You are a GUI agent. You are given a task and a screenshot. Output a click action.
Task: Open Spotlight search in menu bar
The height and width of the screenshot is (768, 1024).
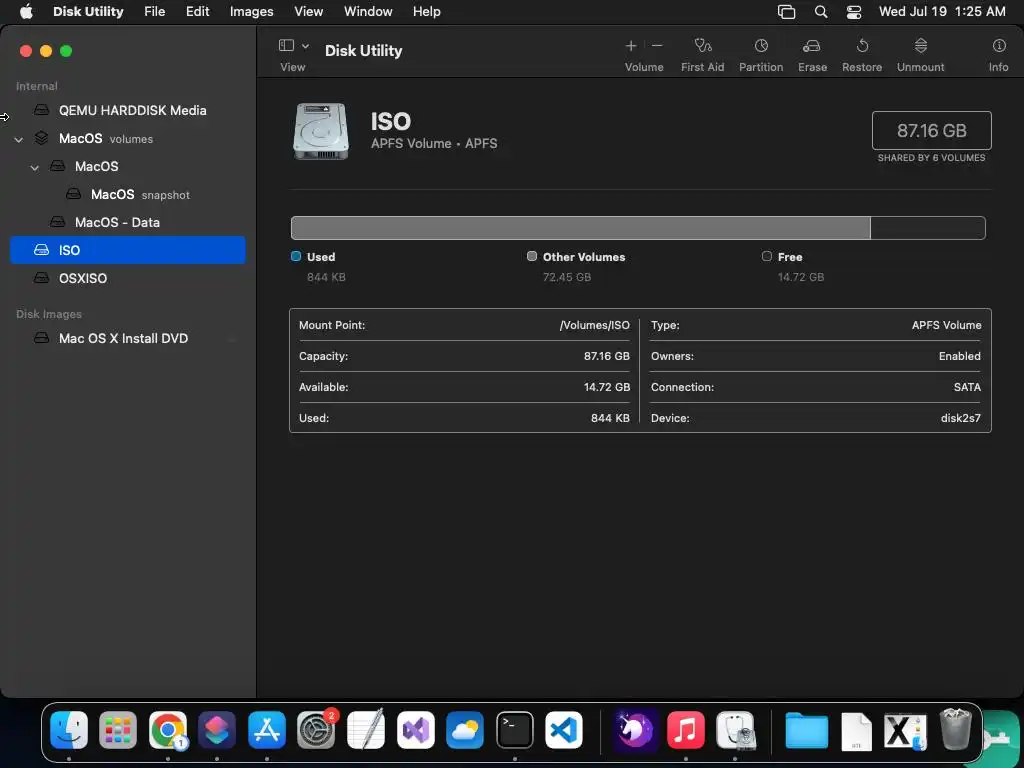821,12
